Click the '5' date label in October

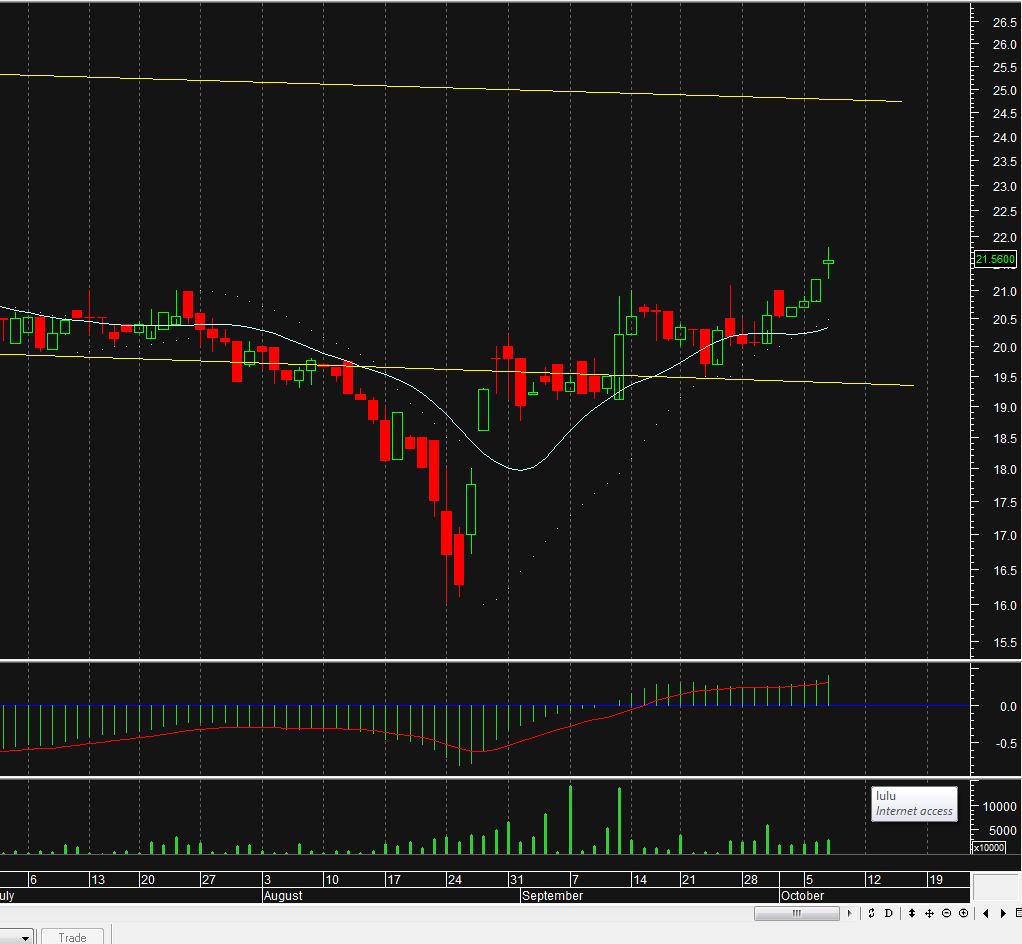point(809,879)
